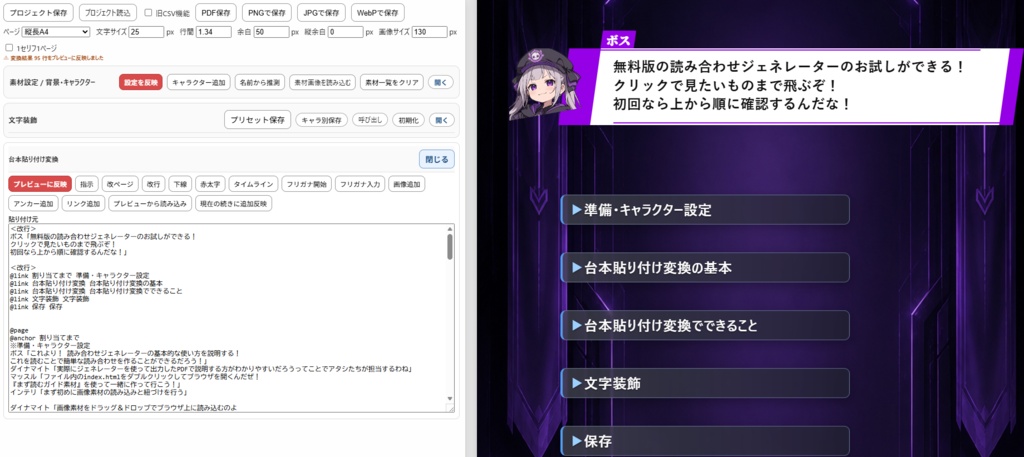Click the キャラ別保存 button
This screenshot has height=457, width=1024.
(321, 120)
